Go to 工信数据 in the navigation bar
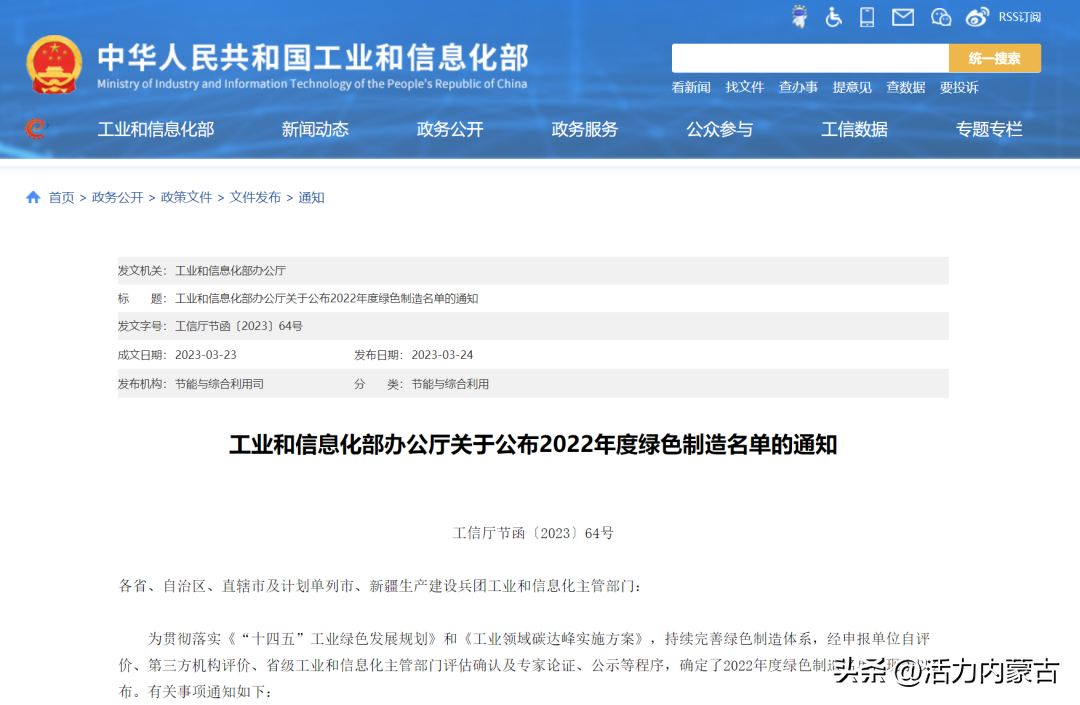1080x705 pixels. tap(854, 129)
